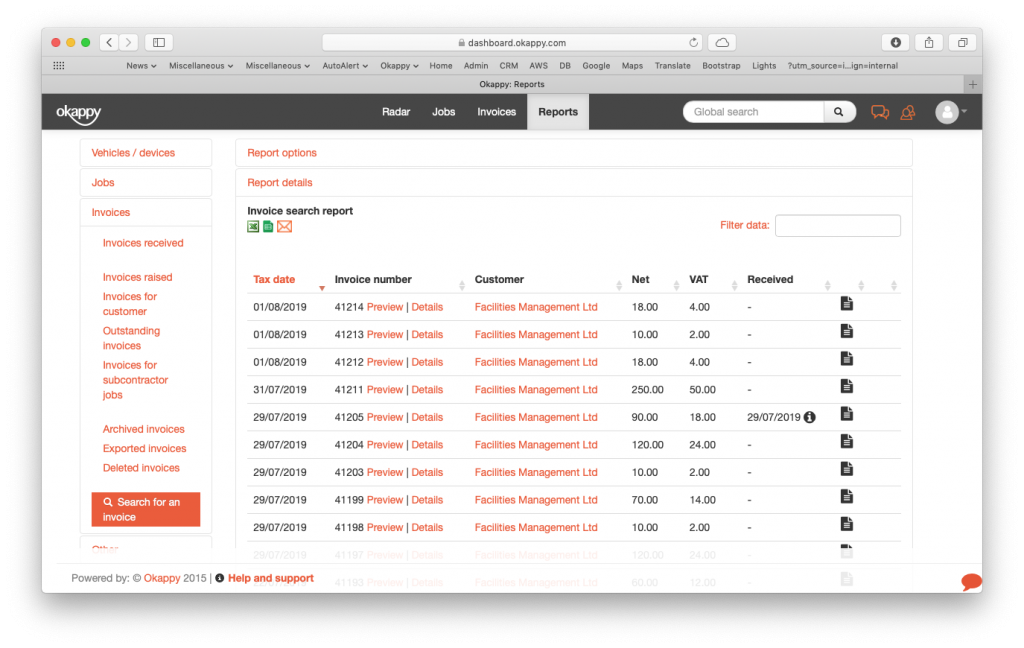Open customer link on invoice 41199 row
Image resolution: width=1024 pixels, height=648 pixels.
(x=536, y=500)
